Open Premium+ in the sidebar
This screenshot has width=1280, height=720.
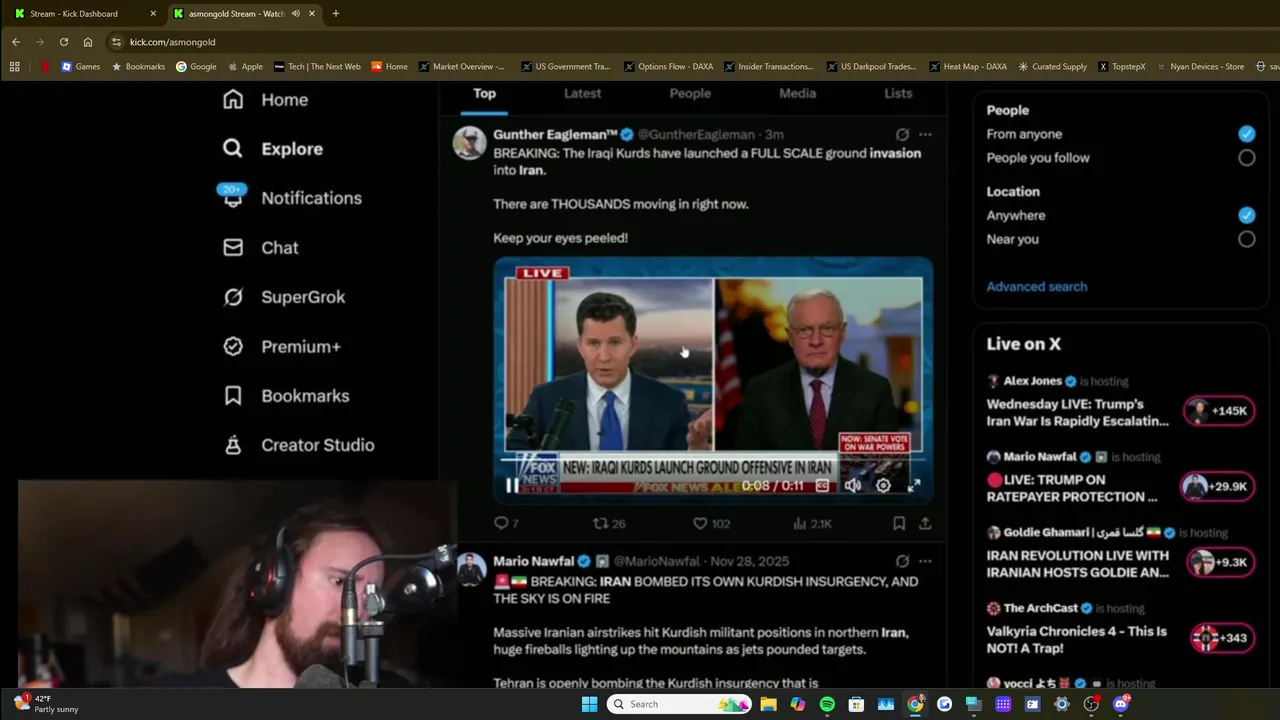tap(281, 346)
